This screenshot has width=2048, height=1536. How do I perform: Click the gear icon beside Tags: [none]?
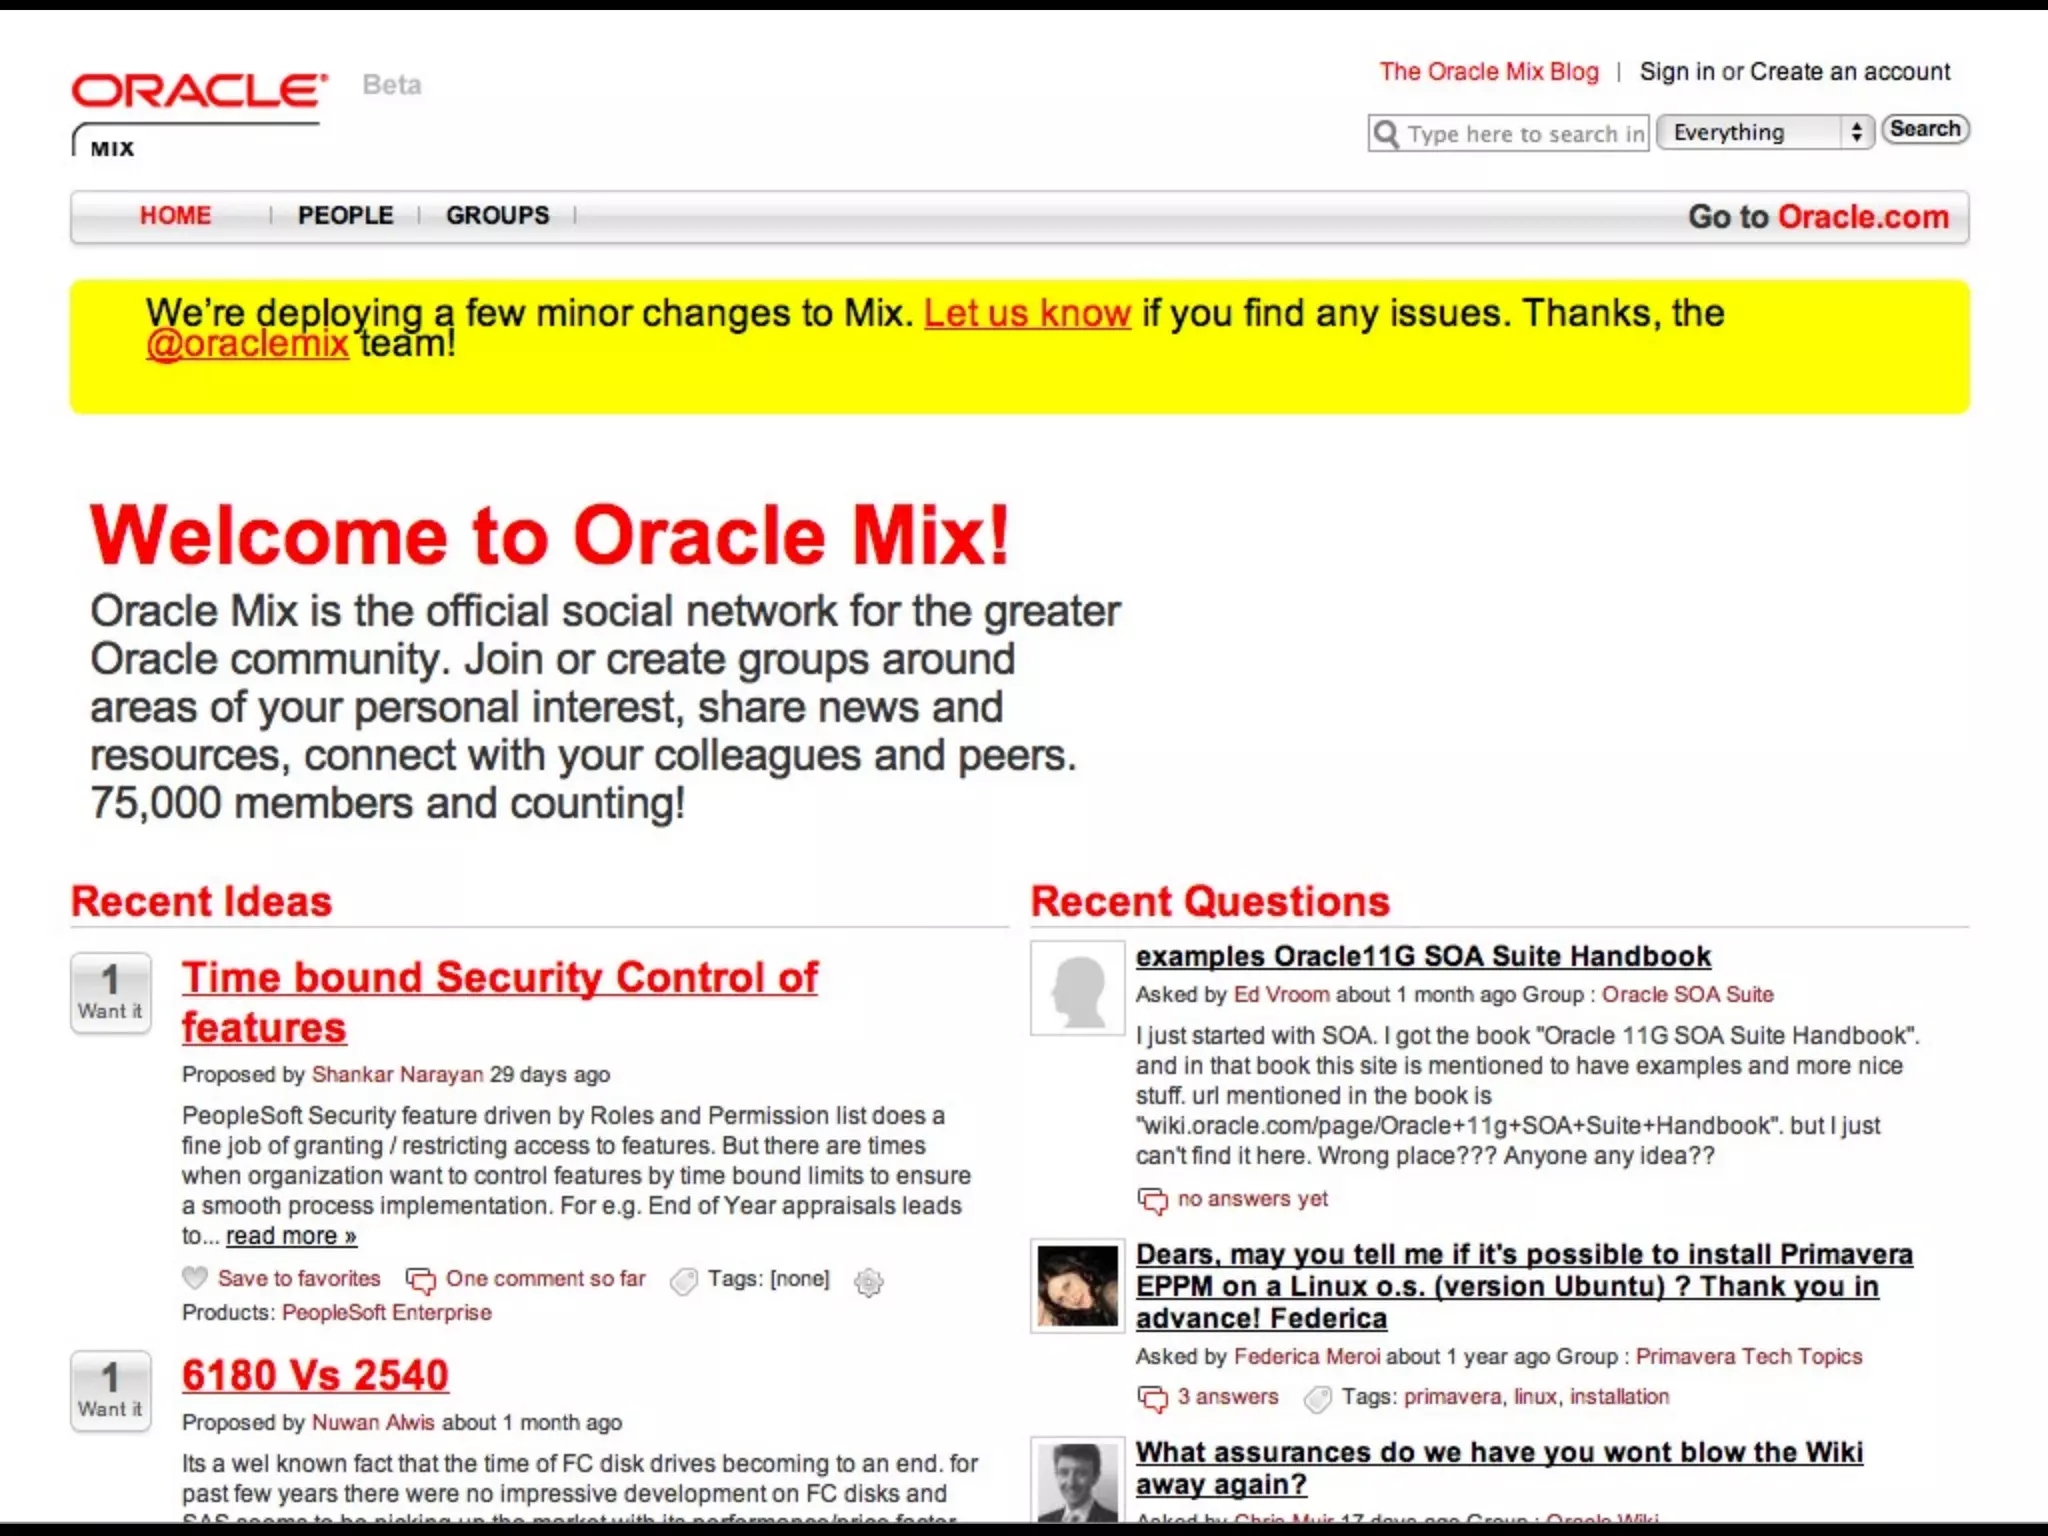point(868,1282)
